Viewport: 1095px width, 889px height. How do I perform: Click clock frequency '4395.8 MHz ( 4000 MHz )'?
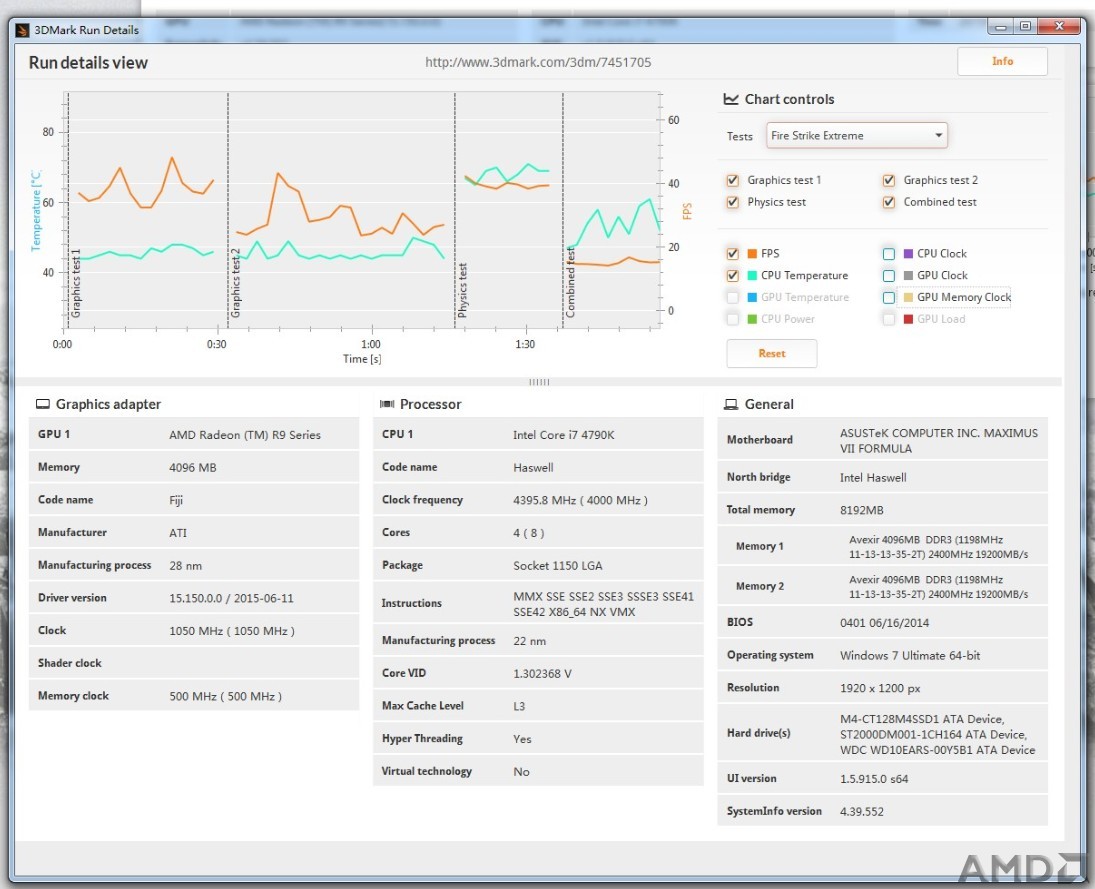tap(580, 500)
